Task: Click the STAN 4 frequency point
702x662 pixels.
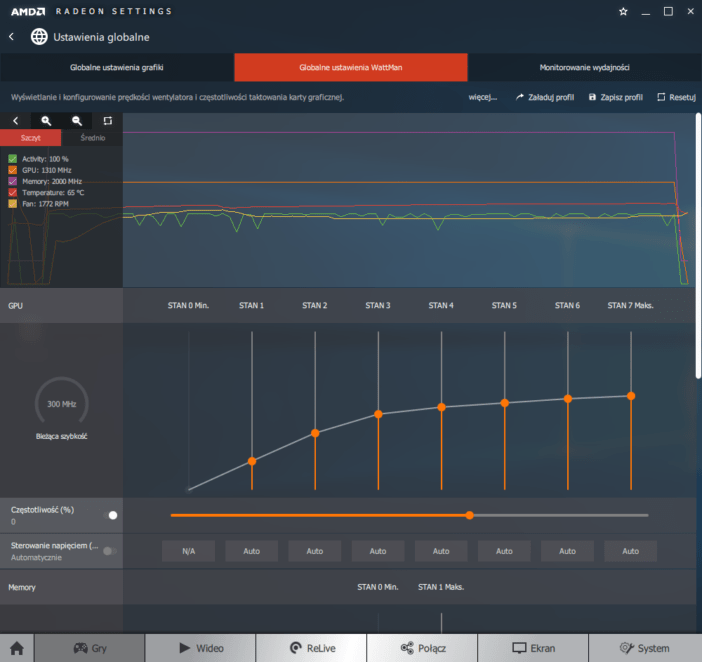Action: (441, 407)
